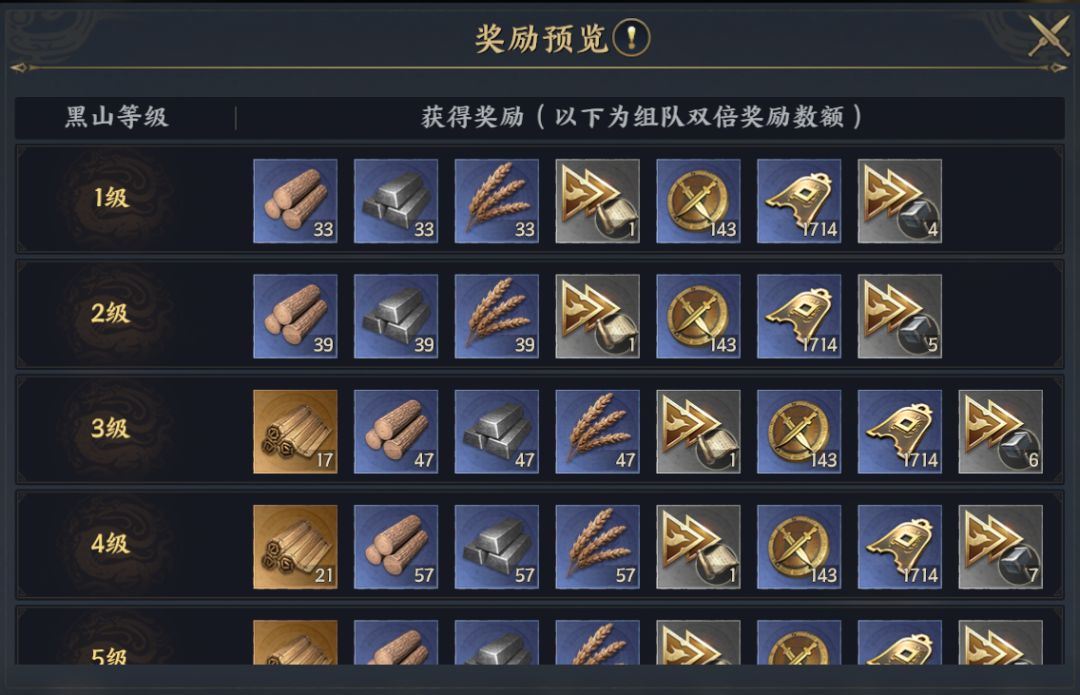Tap the wood logs reward numbered 47
This screenshot has height=695, width=1080.
(x=395, y=432)
